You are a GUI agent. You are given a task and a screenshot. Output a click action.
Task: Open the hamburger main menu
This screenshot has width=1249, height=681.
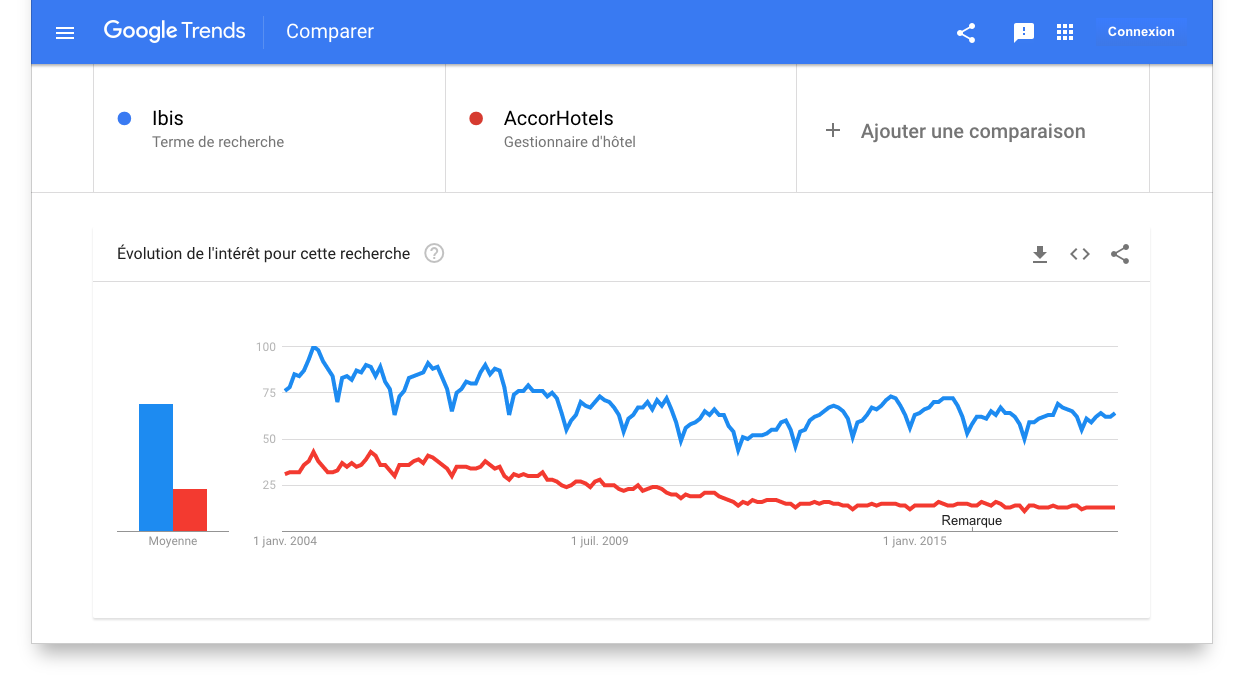pyautogui.click(x=65, y=32)
